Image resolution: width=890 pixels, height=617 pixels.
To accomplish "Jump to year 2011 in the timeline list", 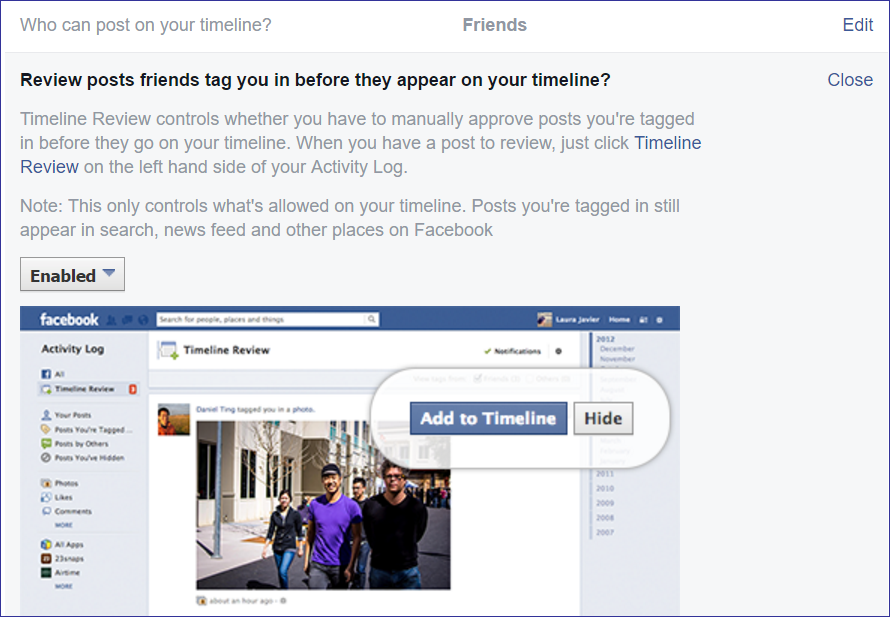I will click(605, 473).
